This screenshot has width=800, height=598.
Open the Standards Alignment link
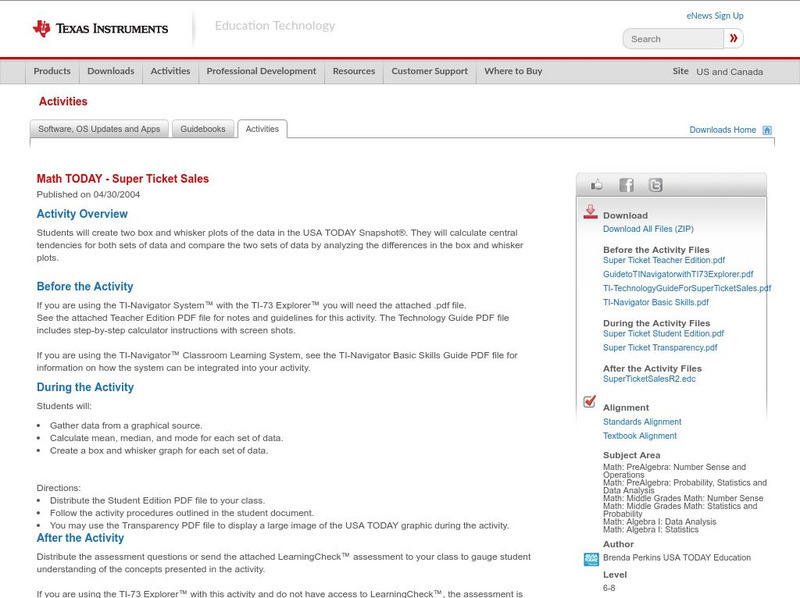[642, 422]
